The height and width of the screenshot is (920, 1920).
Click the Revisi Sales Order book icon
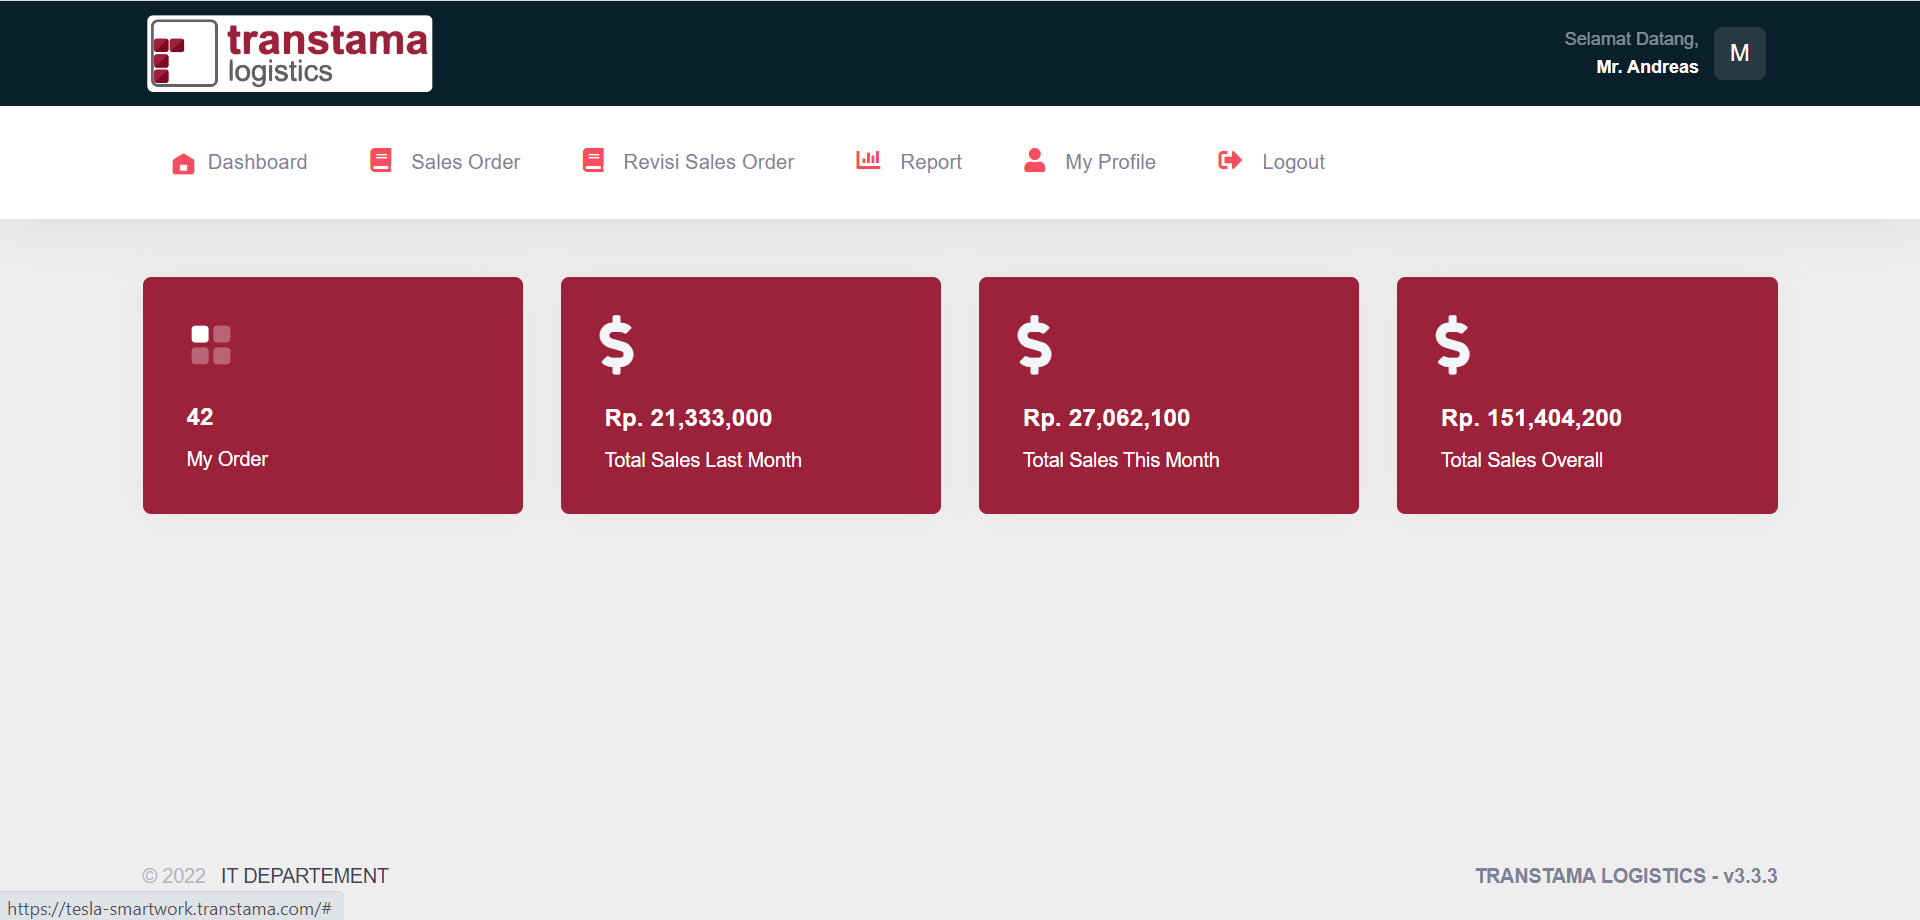(x=593, y=160)
